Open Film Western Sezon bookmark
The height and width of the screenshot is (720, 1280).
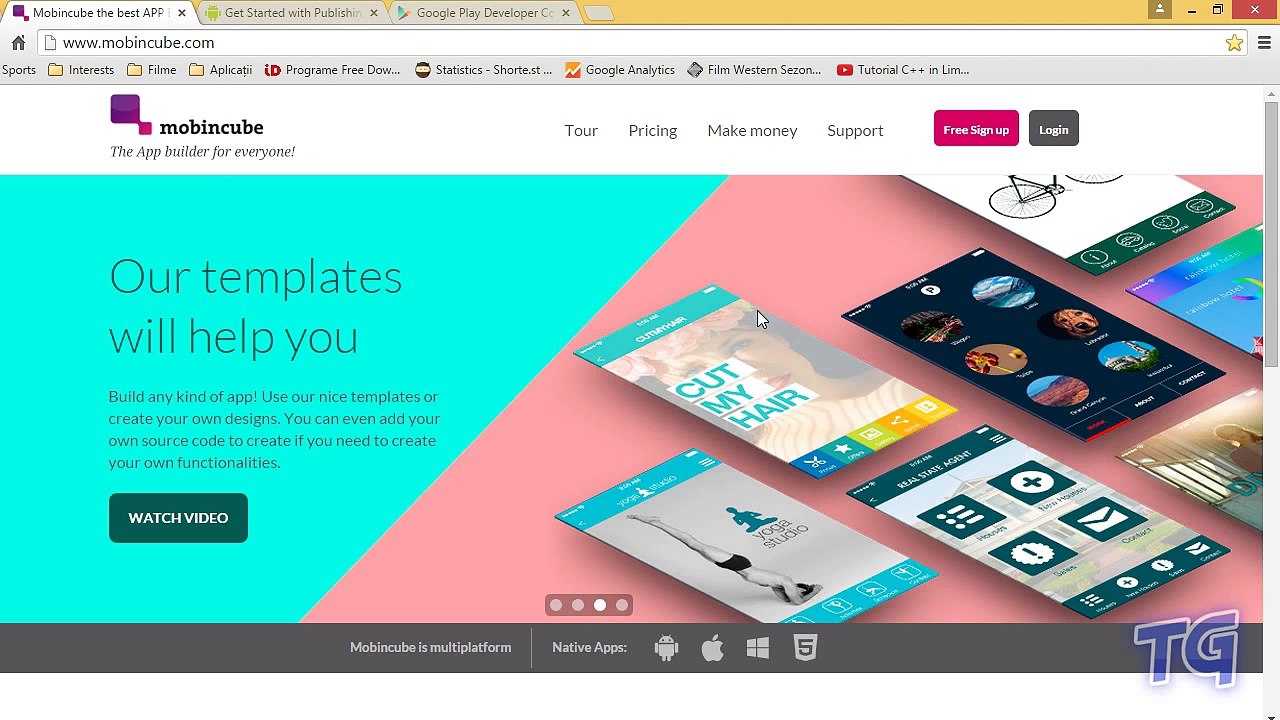(754, 70)
